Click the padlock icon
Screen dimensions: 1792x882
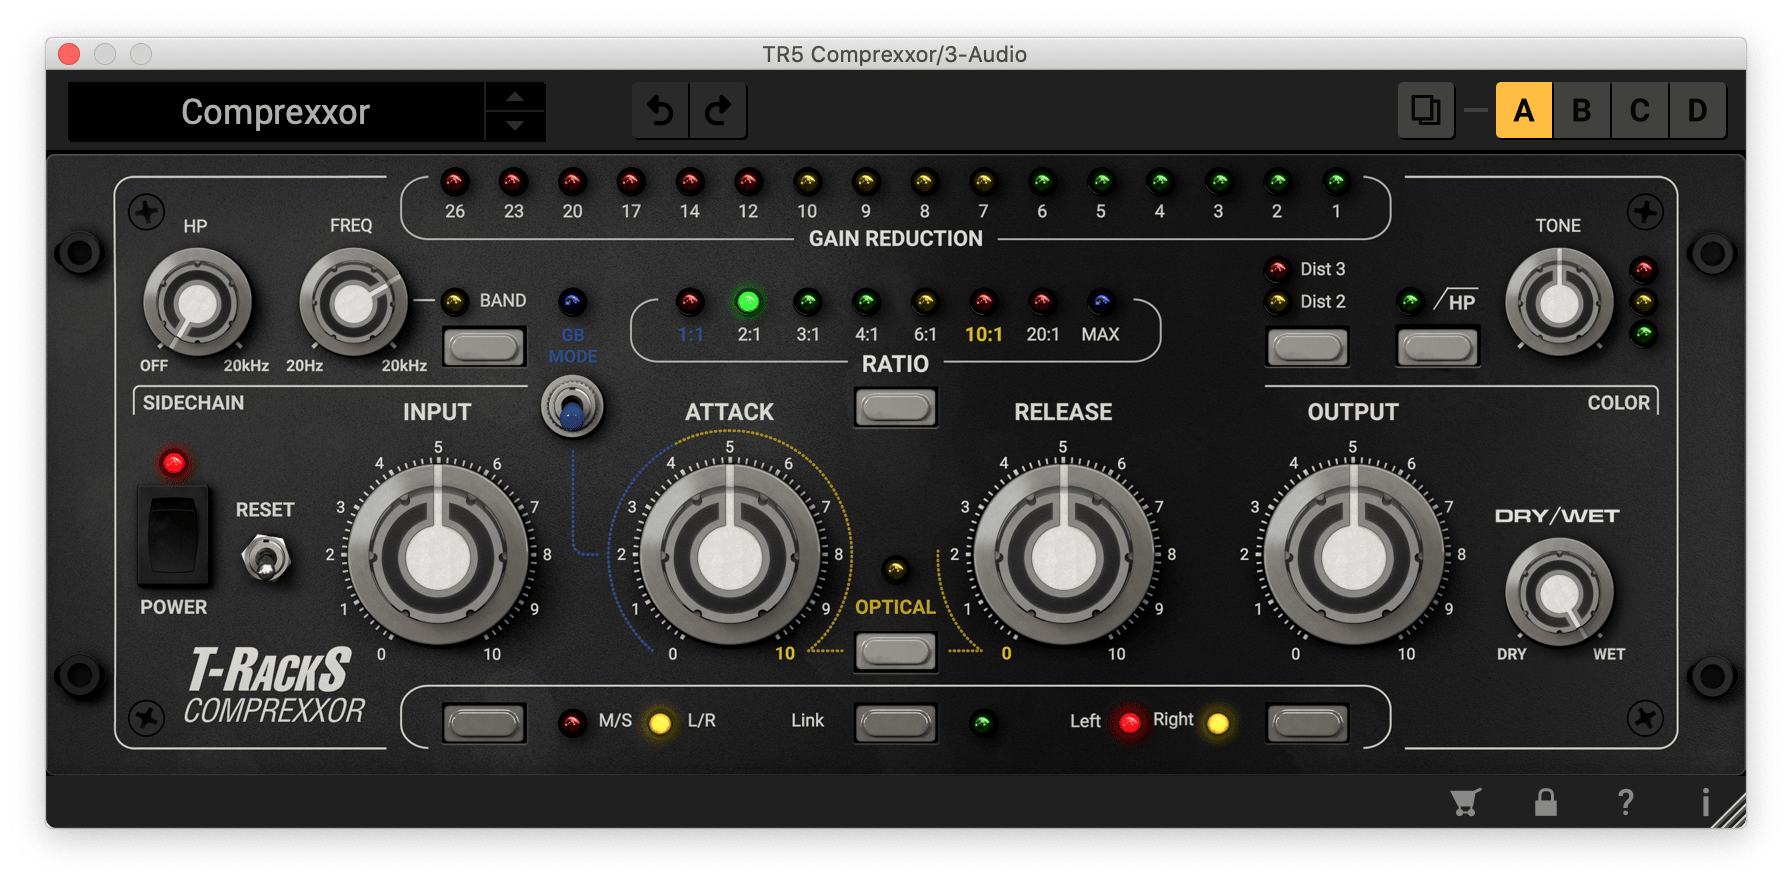(1546, 802)
